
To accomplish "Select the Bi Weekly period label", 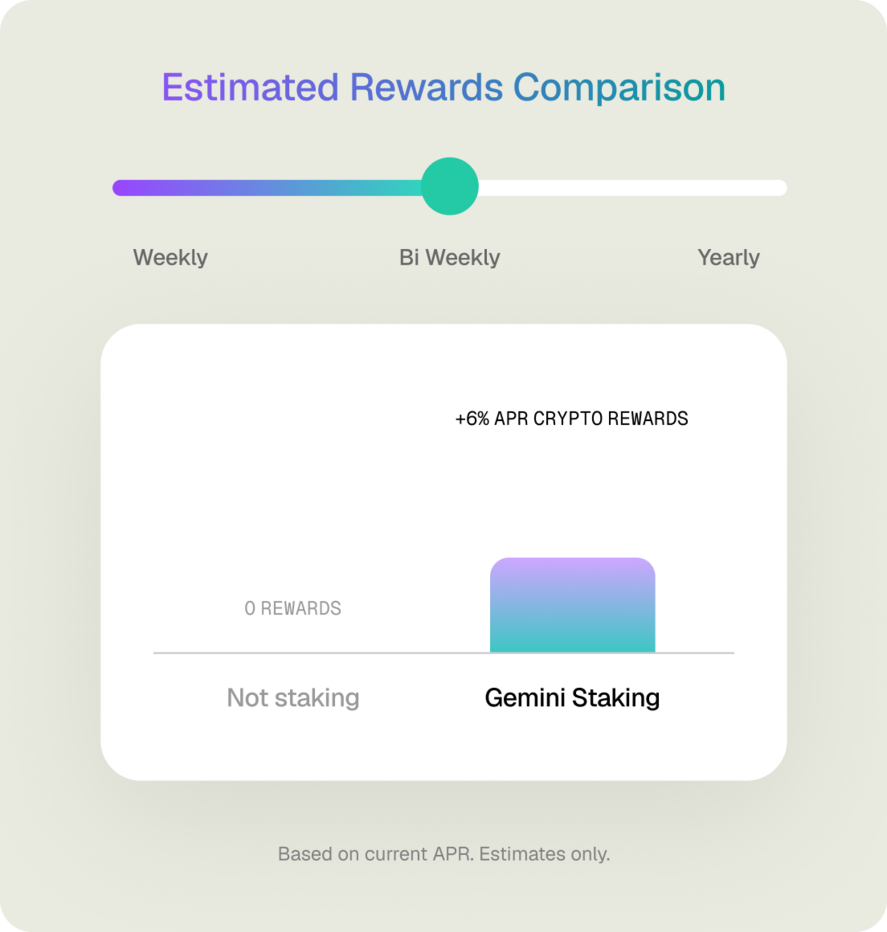I will click(449, 258).
